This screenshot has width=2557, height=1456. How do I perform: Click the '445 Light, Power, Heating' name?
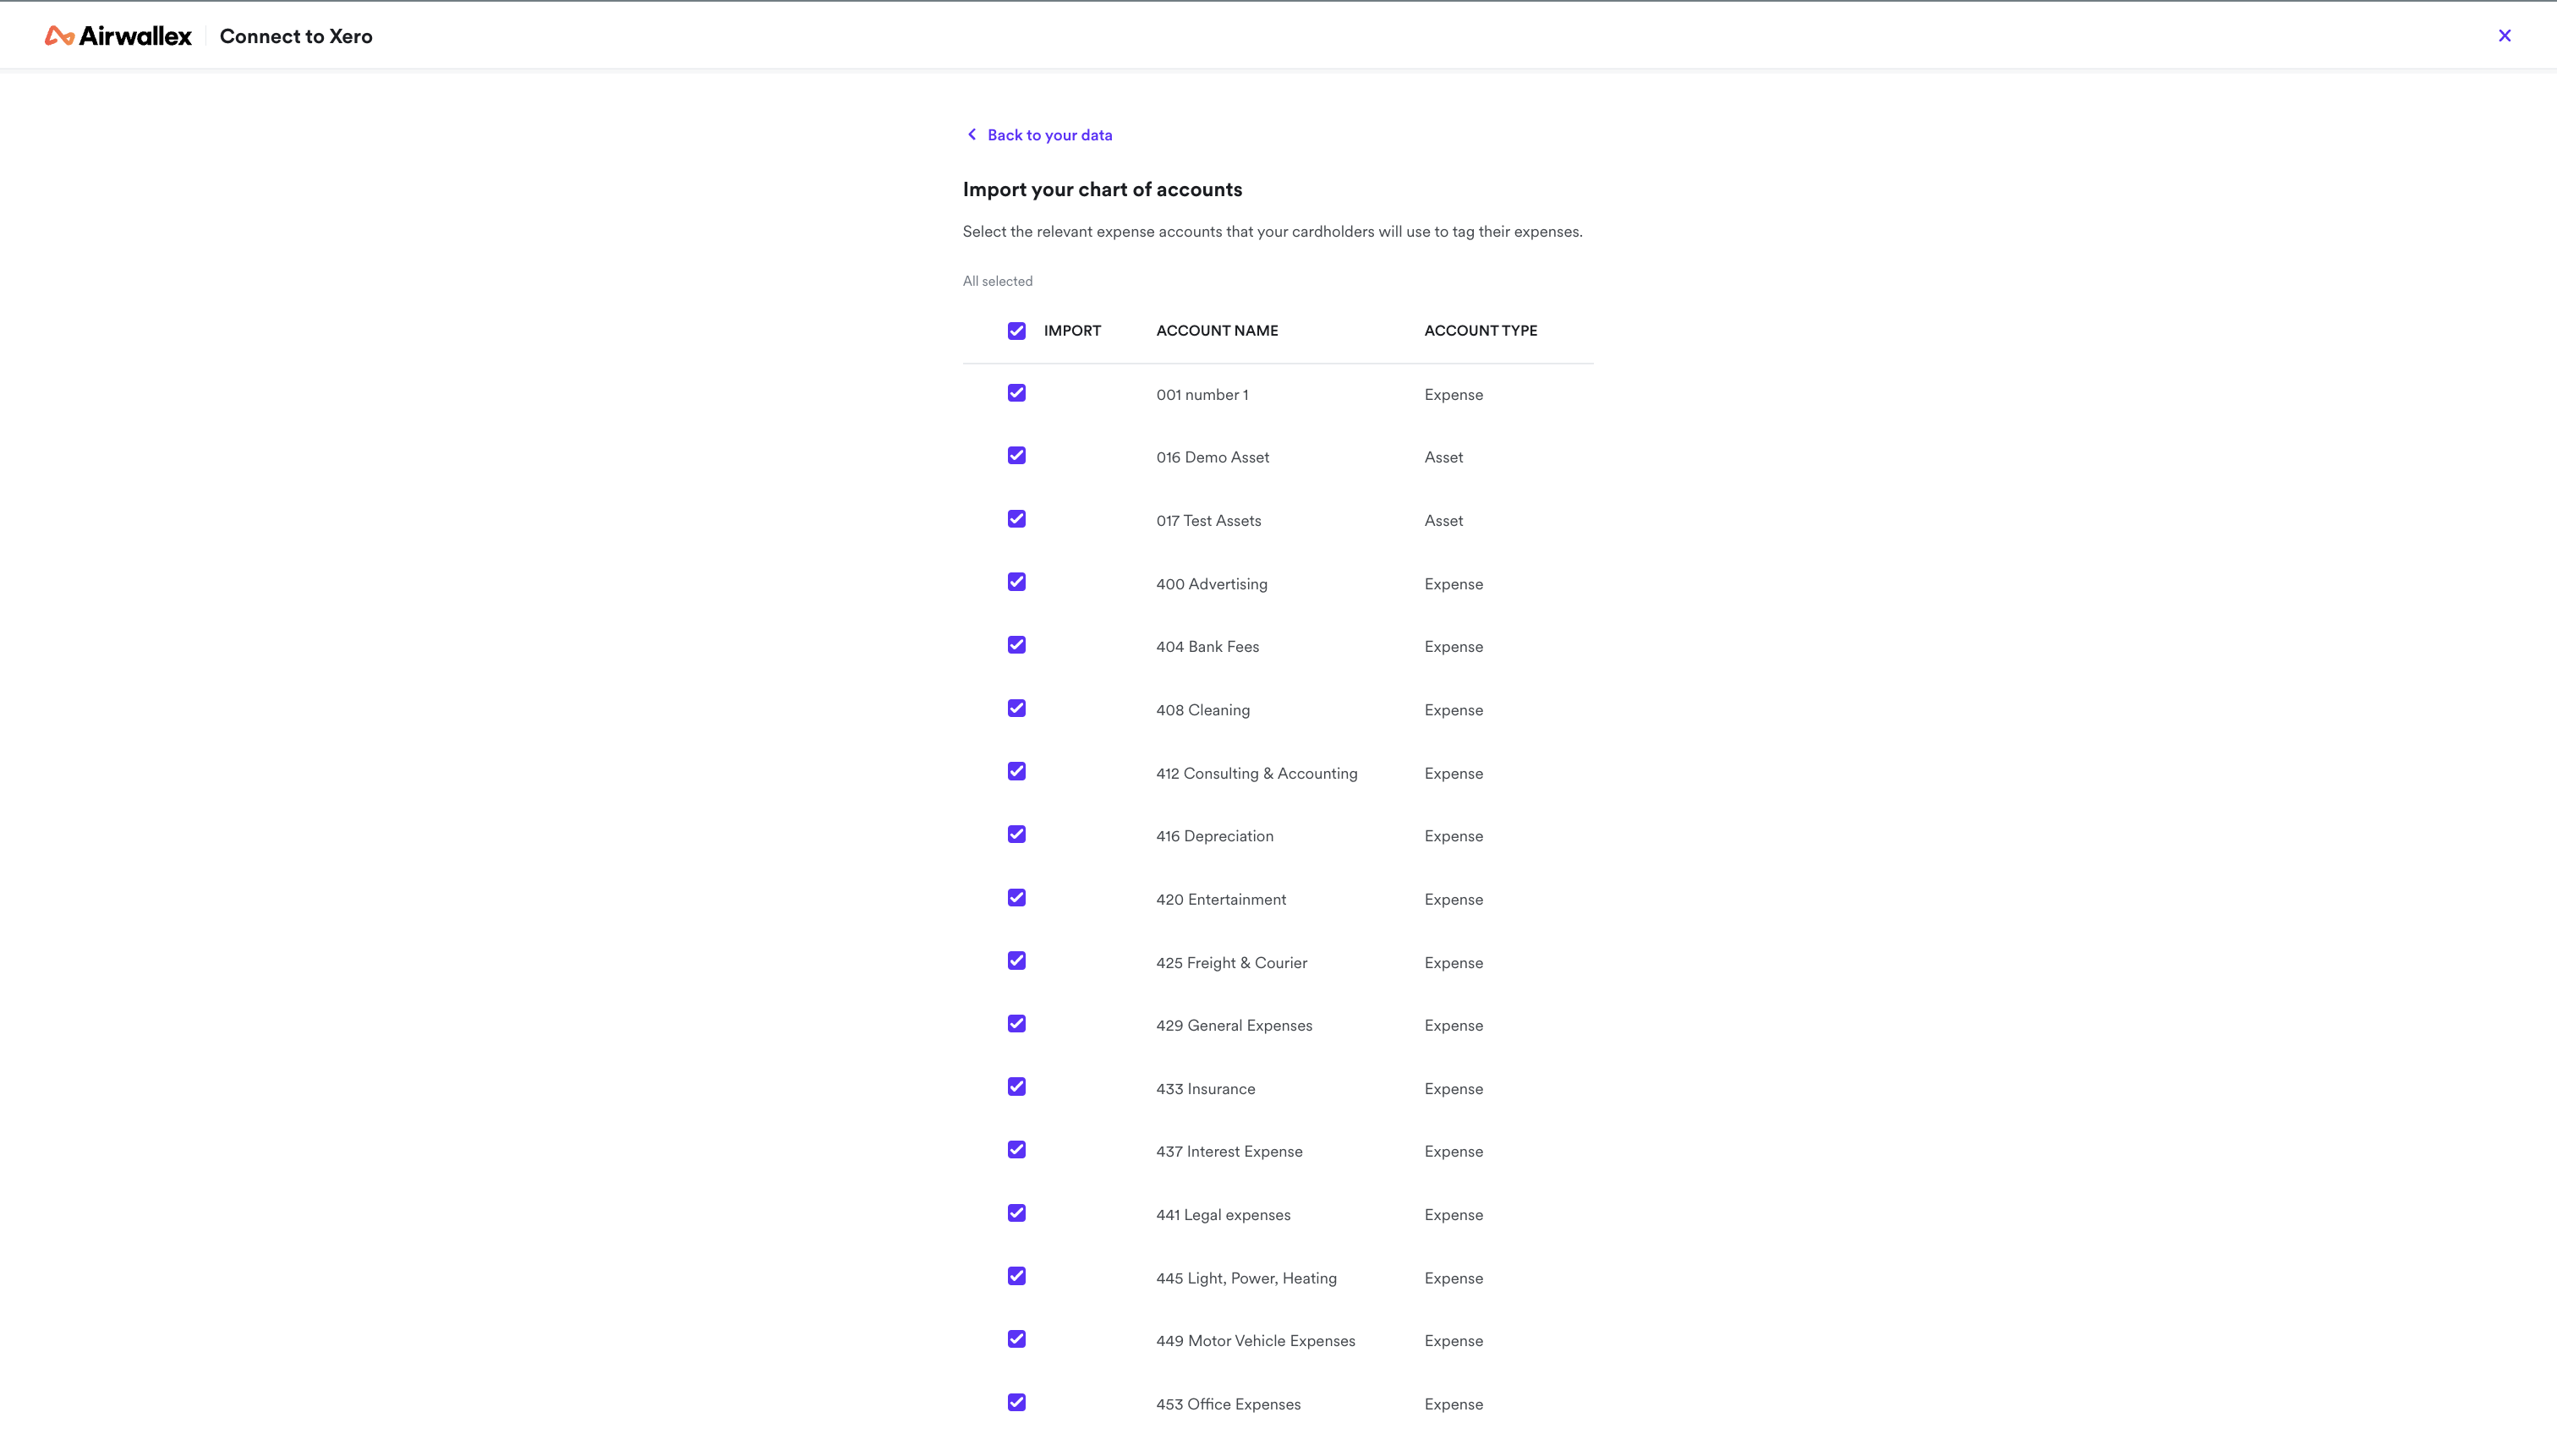pos(1246,1279)
